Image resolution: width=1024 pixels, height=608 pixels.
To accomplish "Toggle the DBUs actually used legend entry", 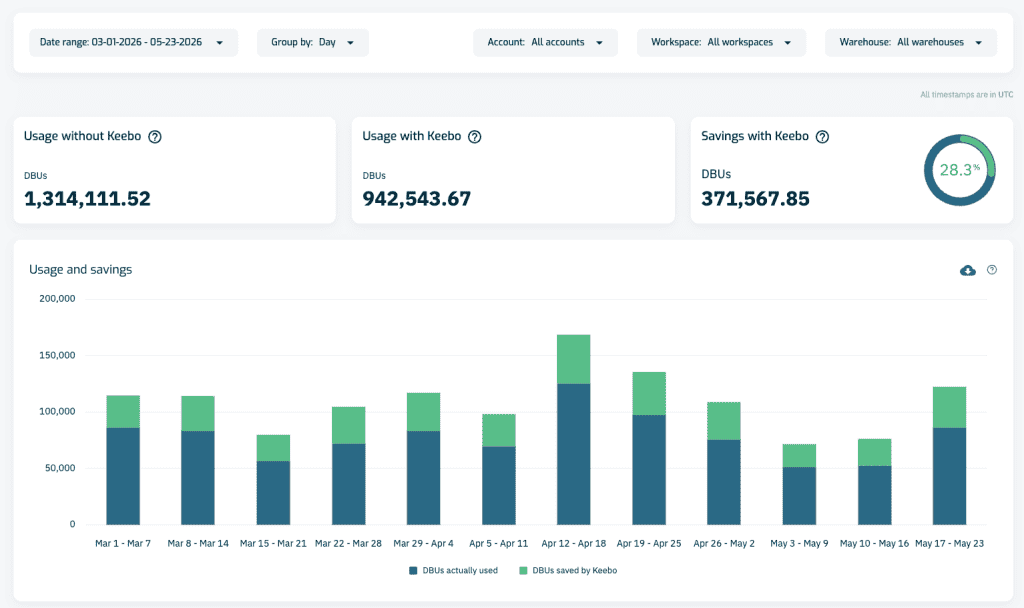I will click(x=453, y=570).
